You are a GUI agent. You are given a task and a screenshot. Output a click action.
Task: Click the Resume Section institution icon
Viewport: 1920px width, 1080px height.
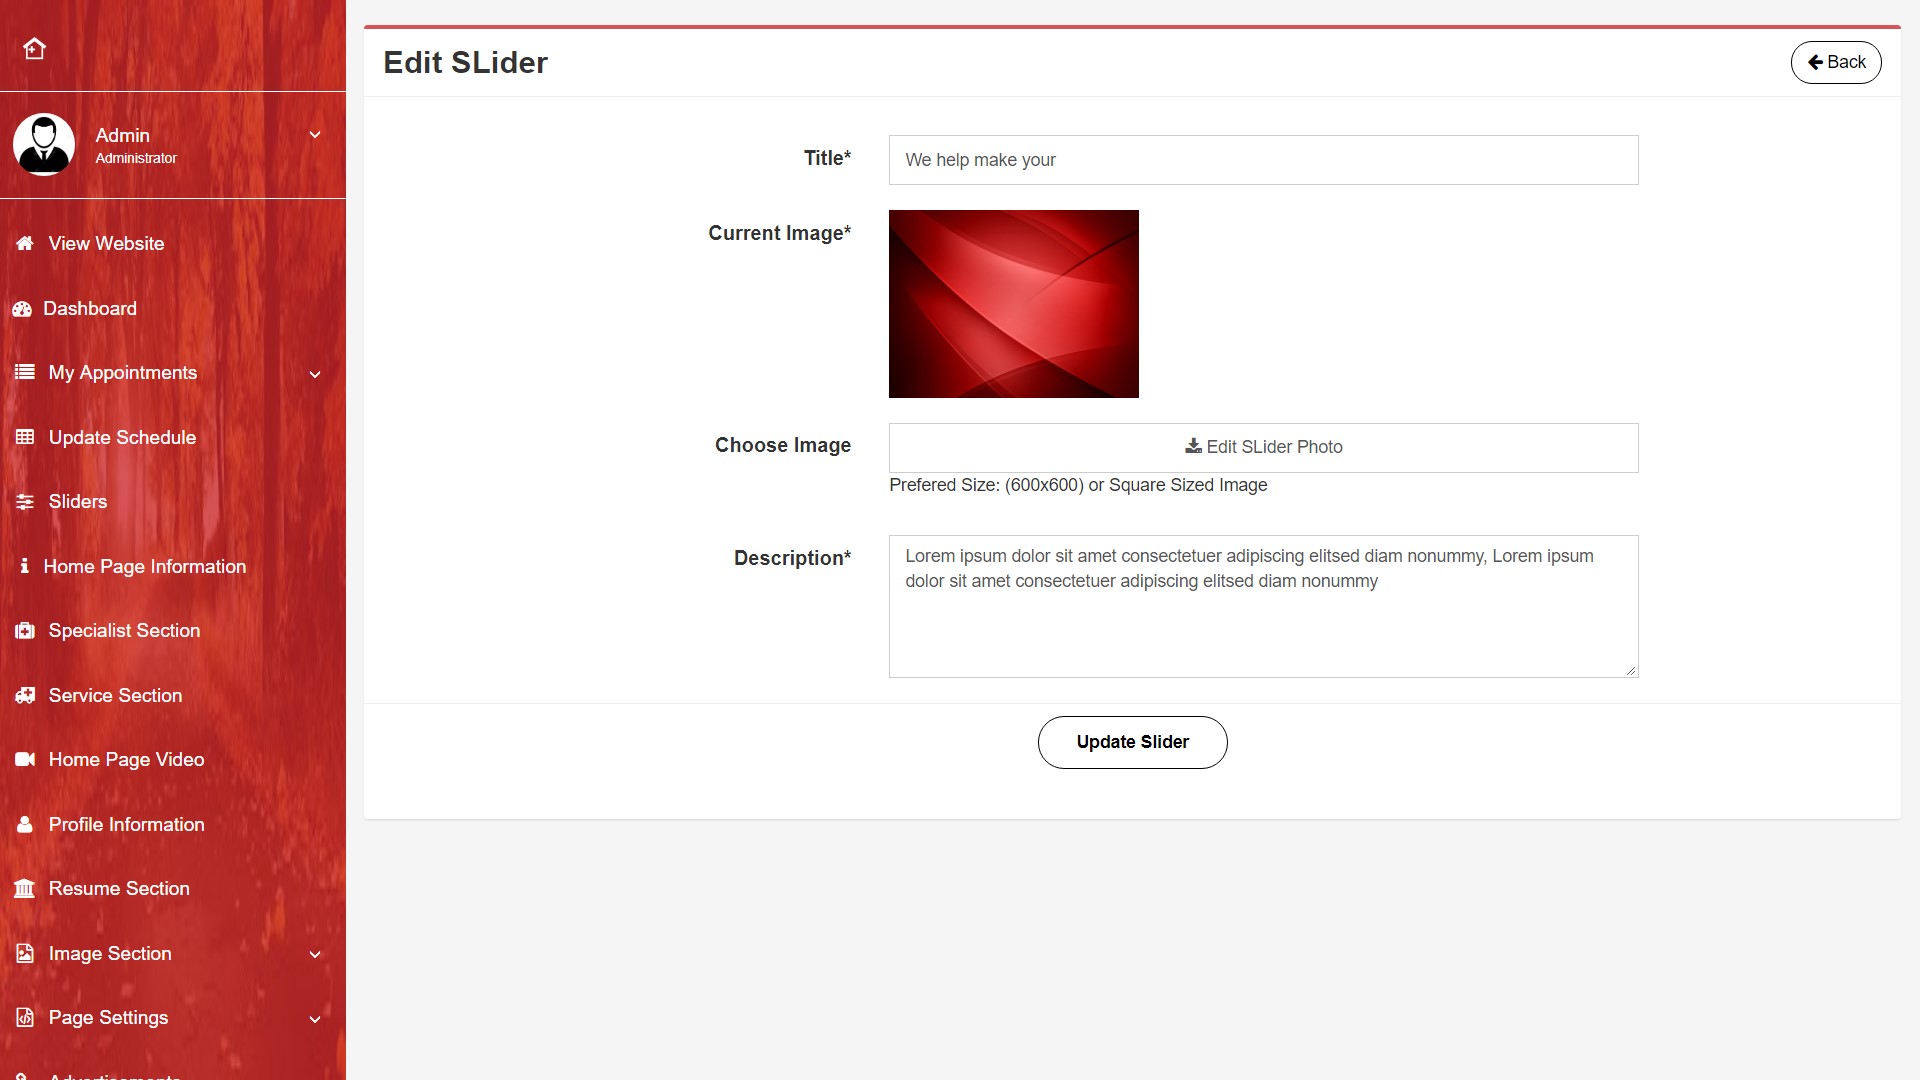(x=25, y=889)
